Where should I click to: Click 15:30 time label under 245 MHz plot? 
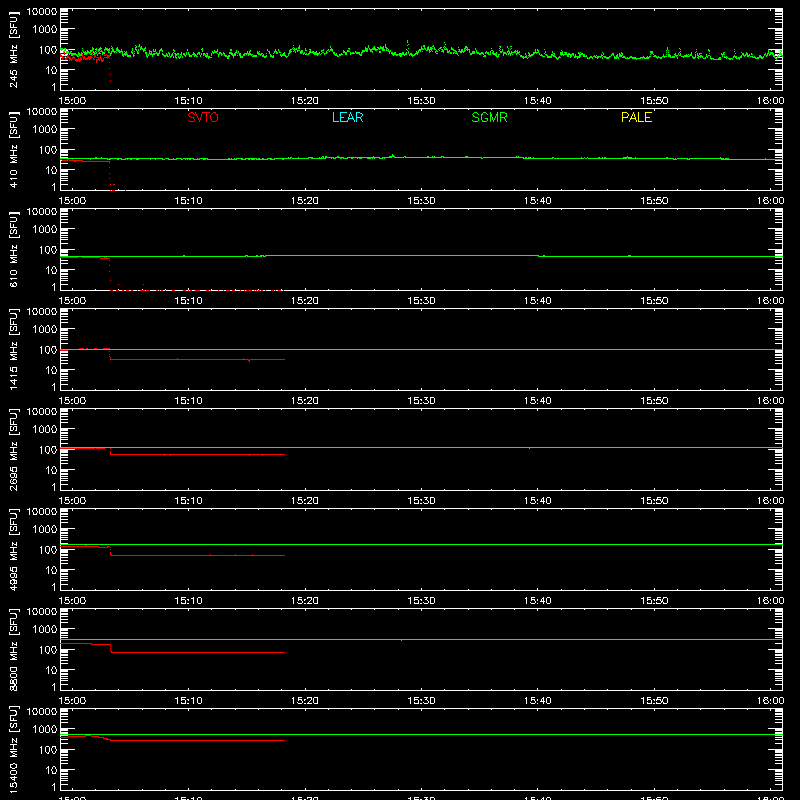coord(421,101)
